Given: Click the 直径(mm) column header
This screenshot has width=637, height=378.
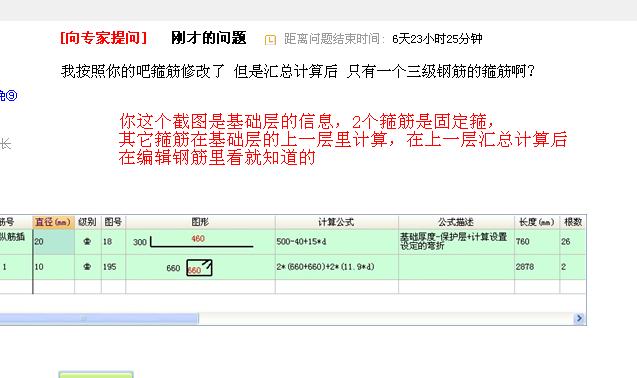Looking at the screenshot, I should coord(53,222).
